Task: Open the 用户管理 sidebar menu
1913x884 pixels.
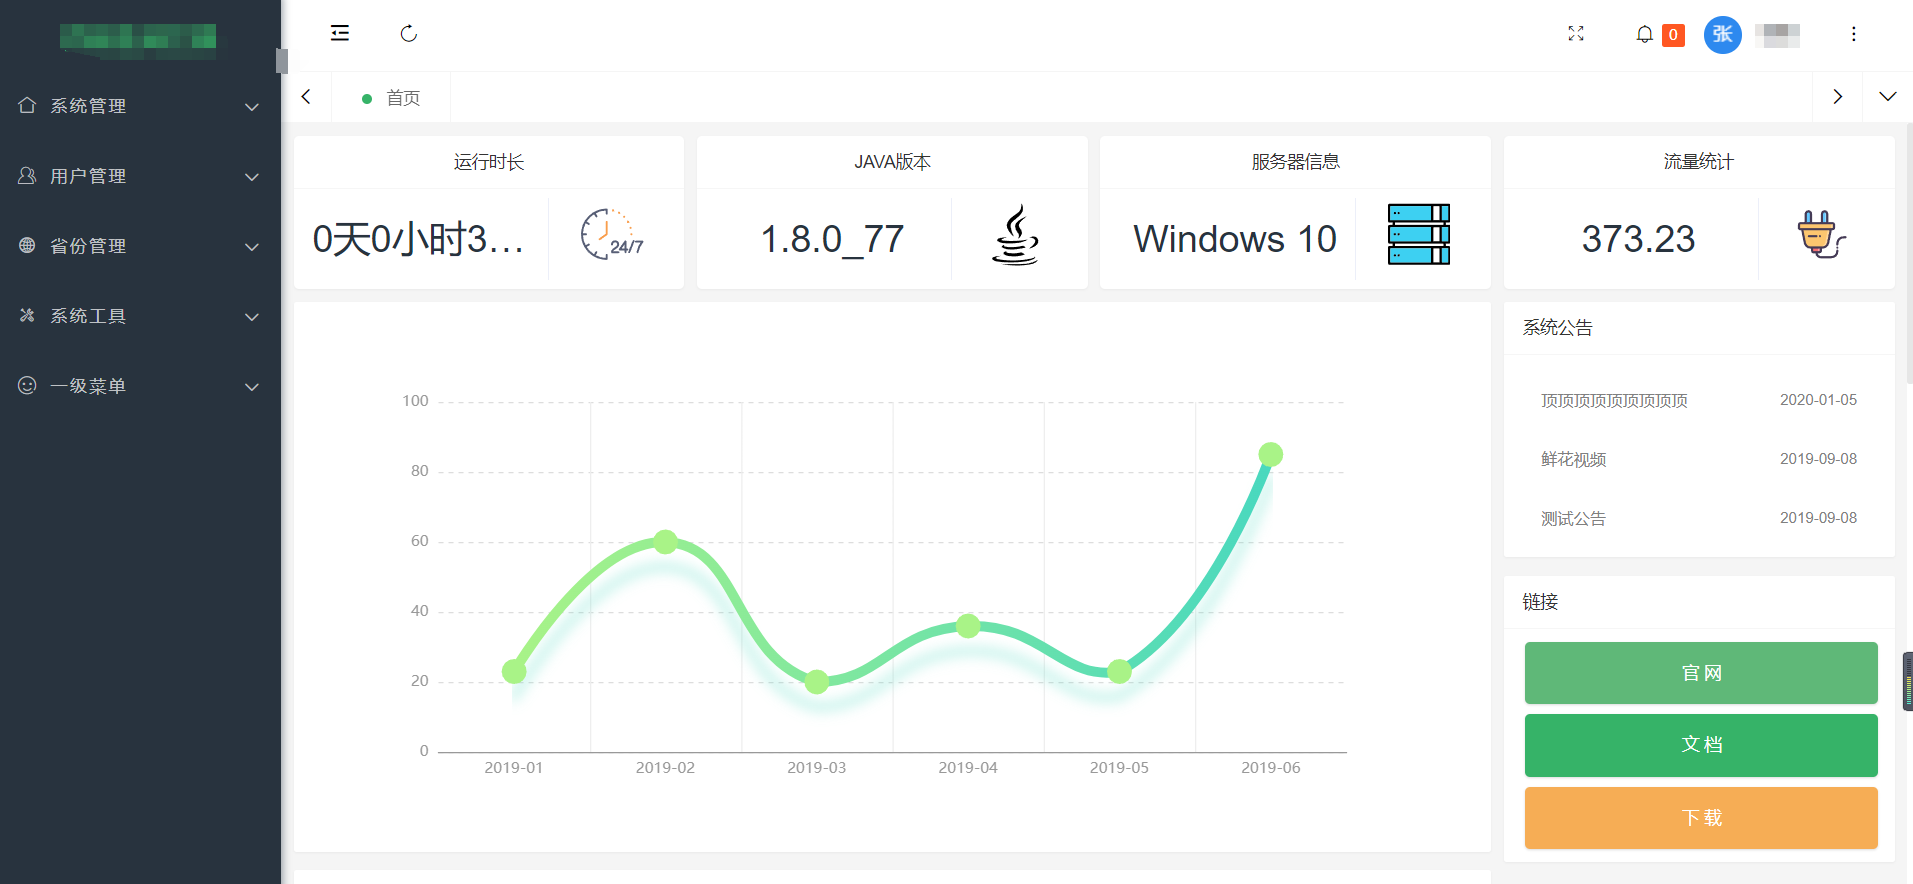Action: pyautogui.click(x=140, y=176)
